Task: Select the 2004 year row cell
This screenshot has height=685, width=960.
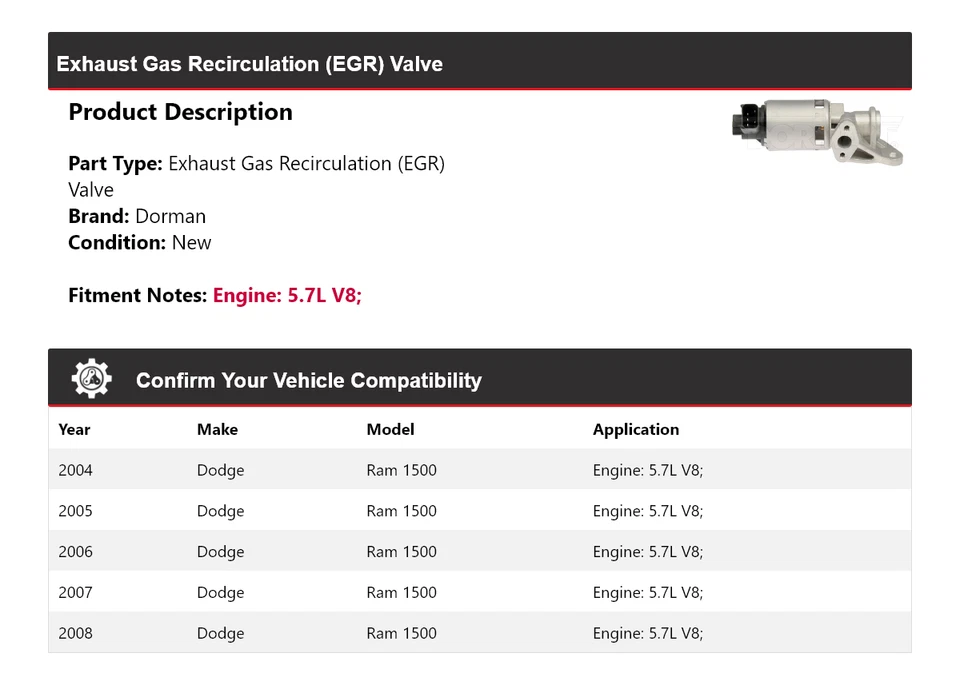Action: (75, 470)
